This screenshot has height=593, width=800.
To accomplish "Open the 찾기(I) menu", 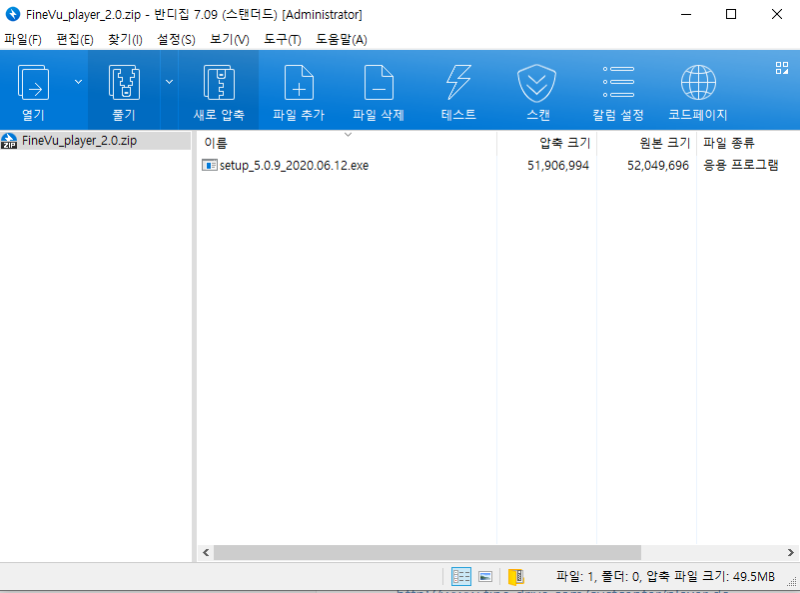I will click(125, 39).
